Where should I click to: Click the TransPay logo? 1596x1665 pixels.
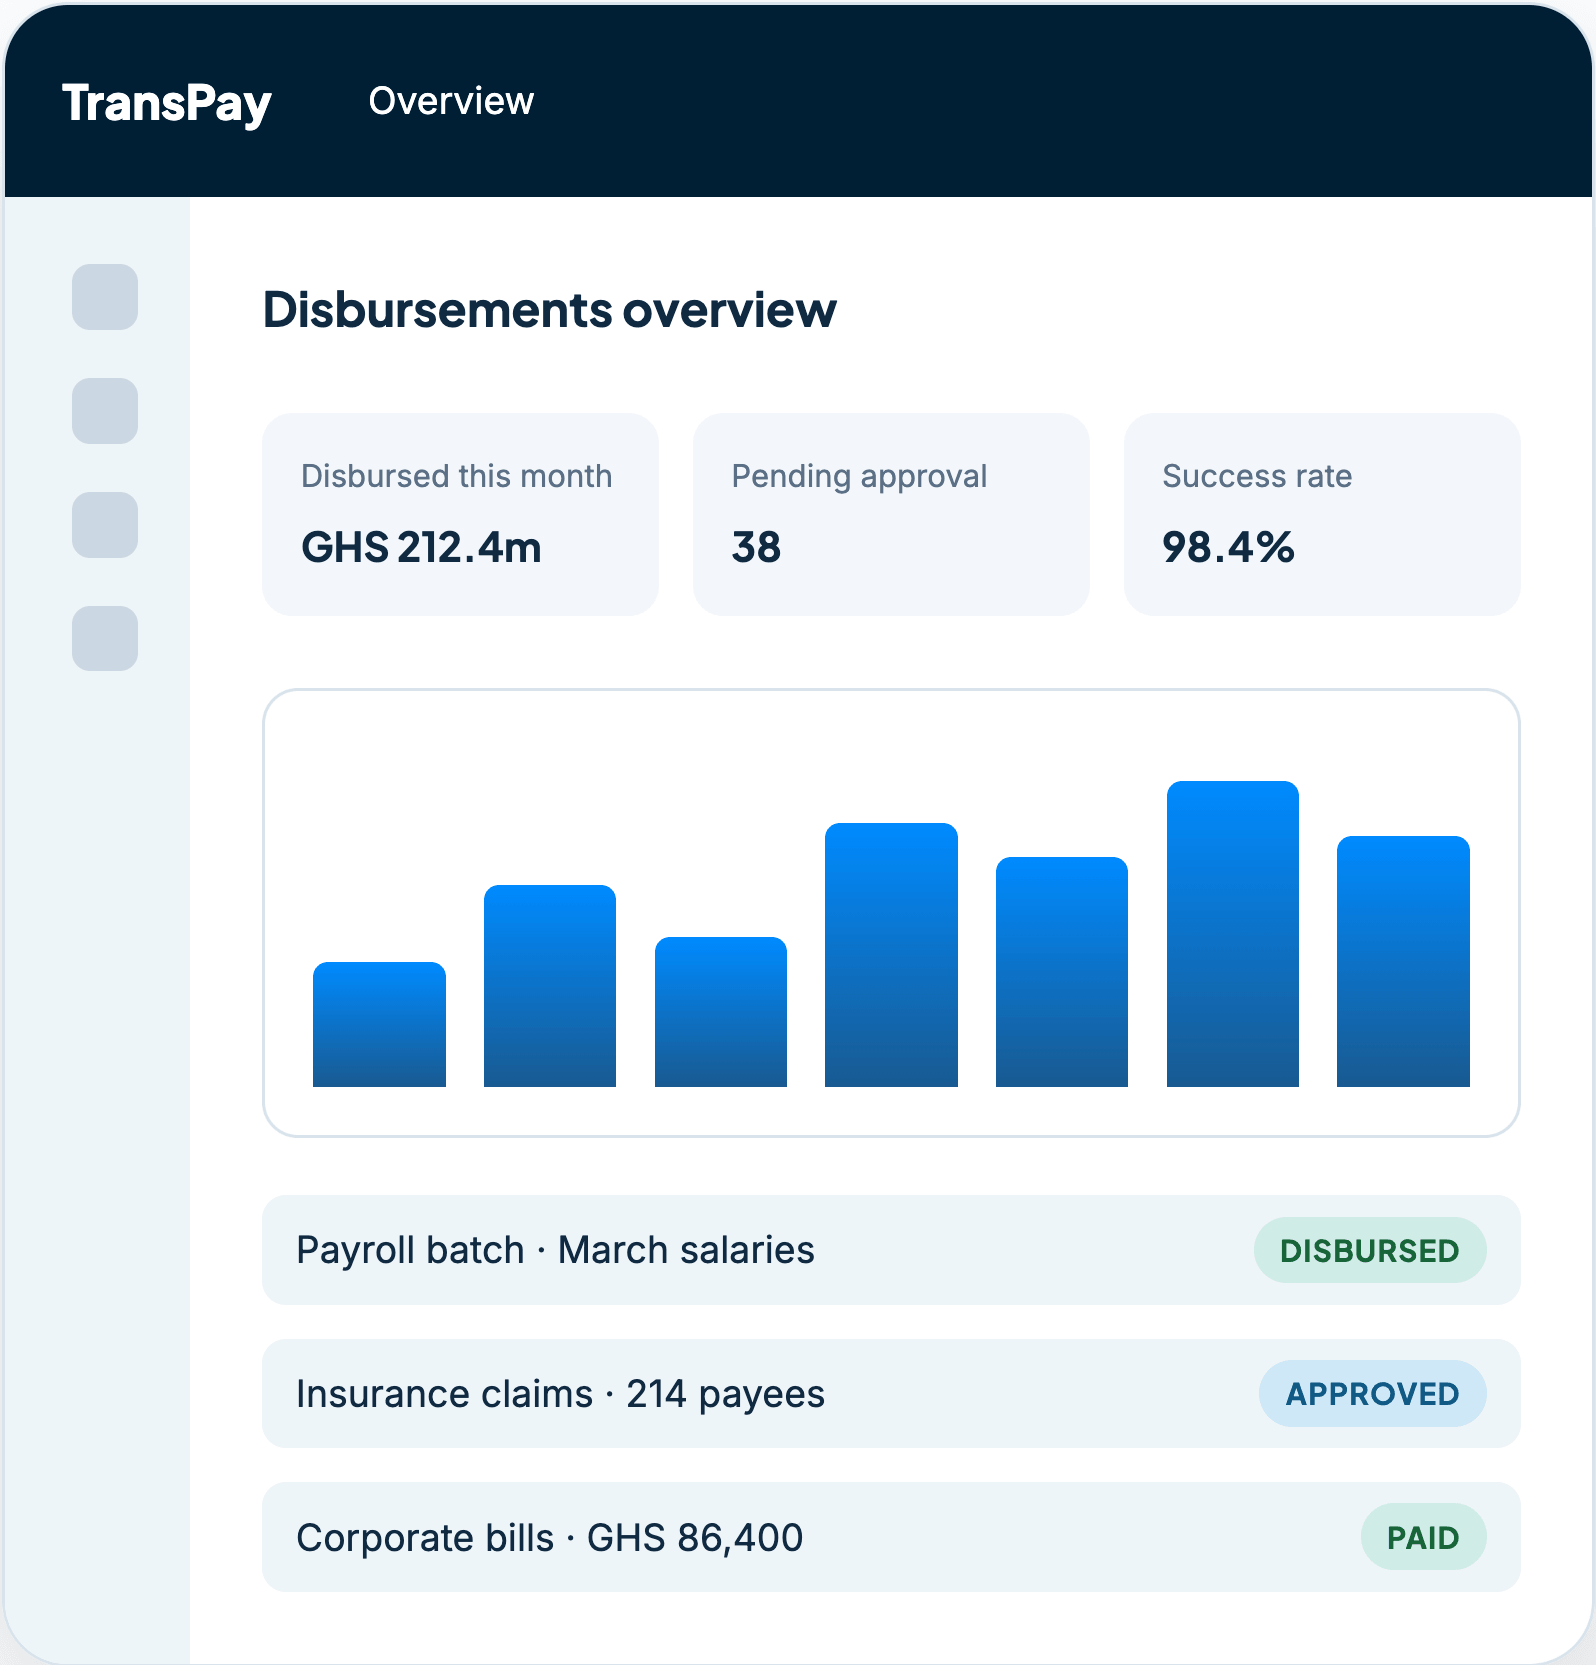[x=167, y=103]
